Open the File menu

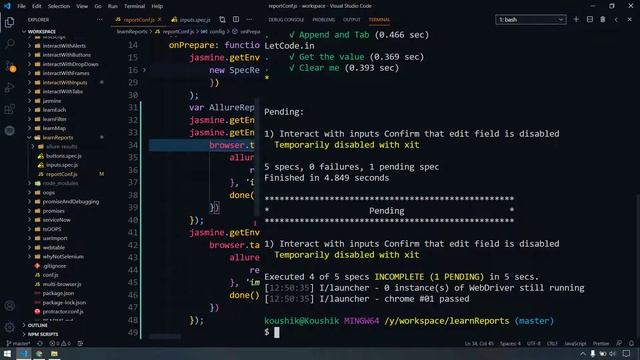(22, 6)
